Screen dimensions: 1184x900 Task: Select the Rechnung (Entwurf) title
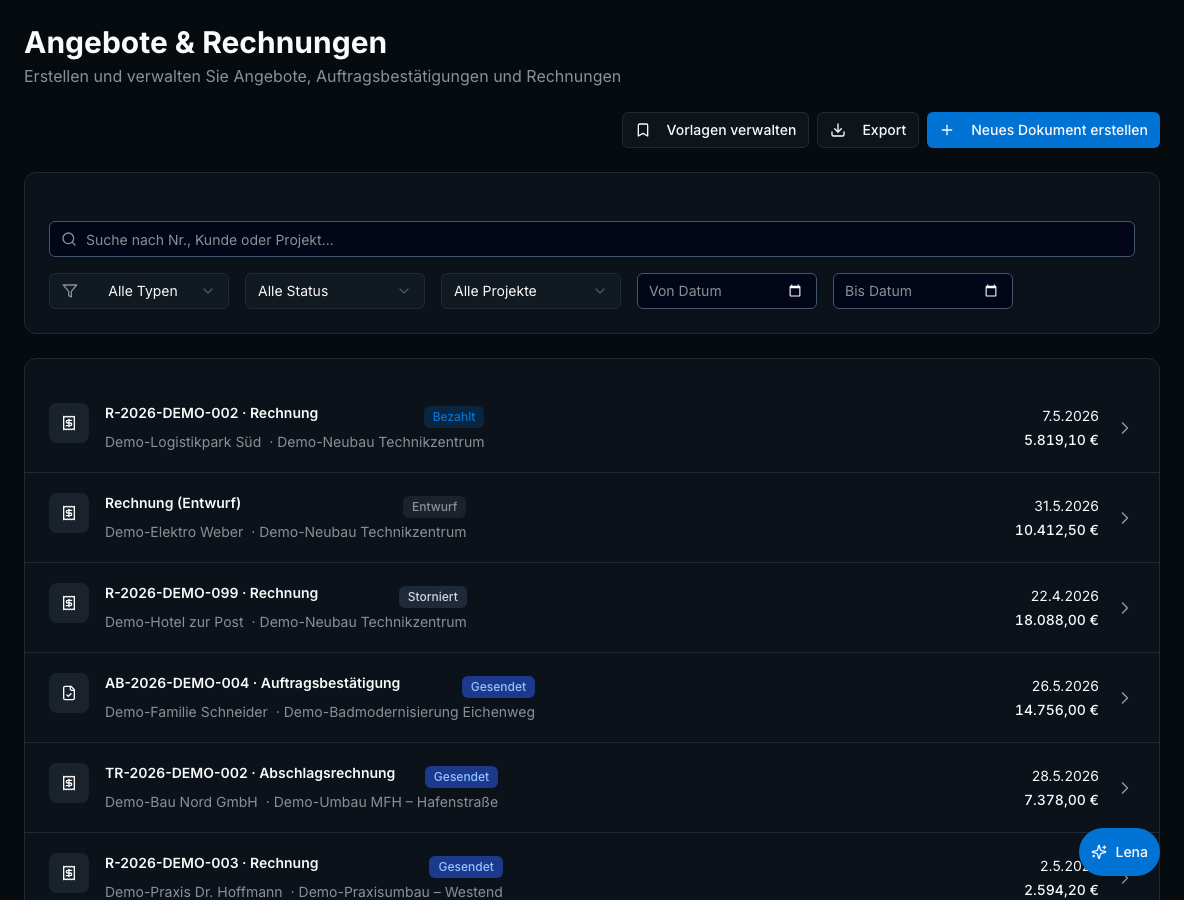point(173,503)
